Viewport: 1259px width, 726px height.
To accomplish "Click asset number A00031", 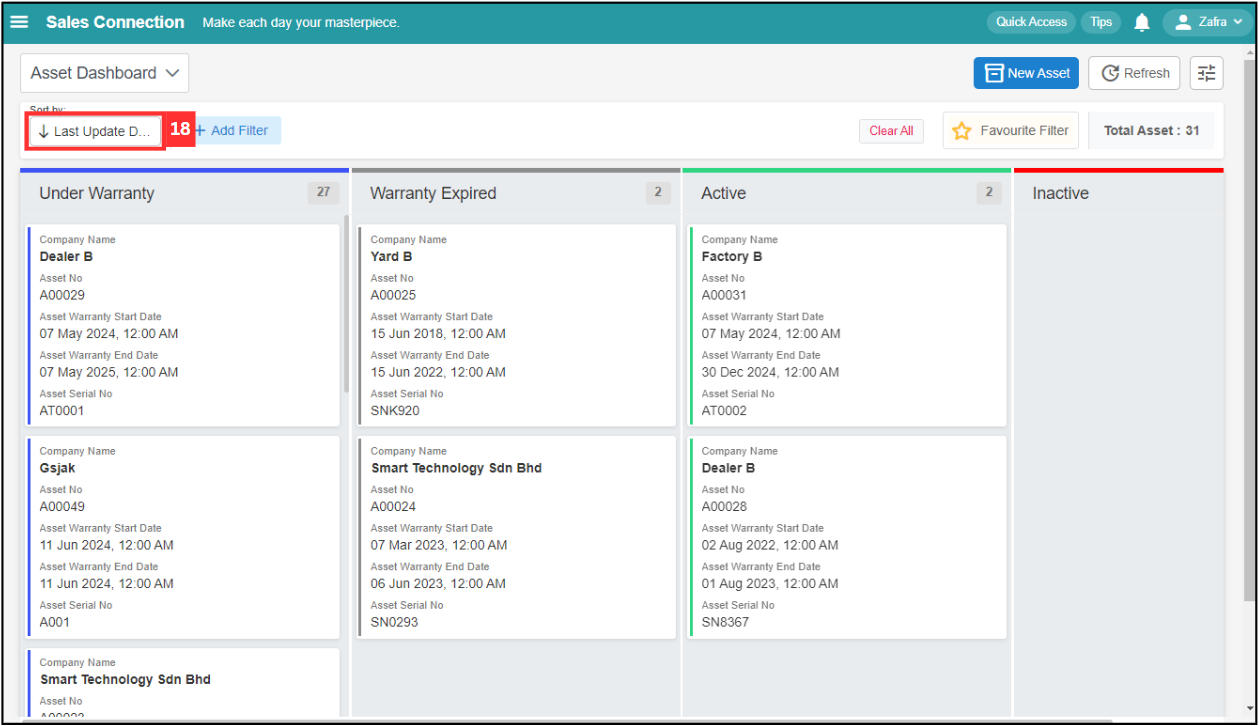I will 724,295.
